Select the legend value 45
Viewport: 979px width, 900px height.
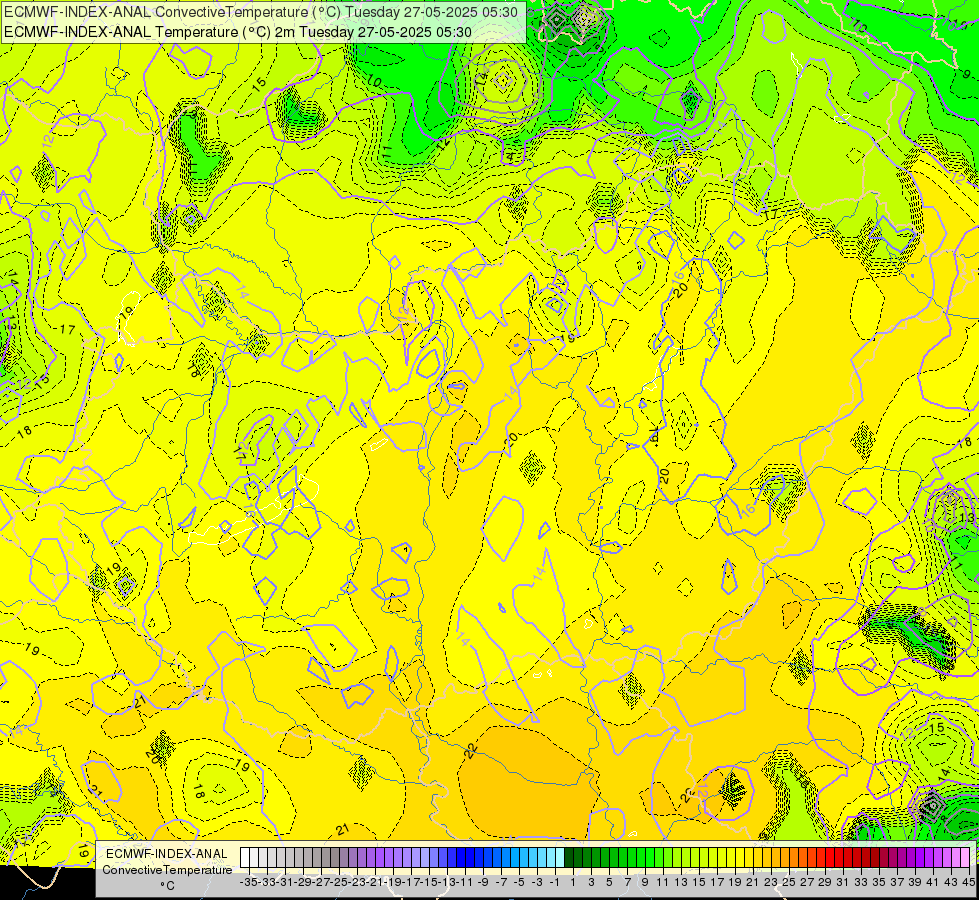coord(968,882)
